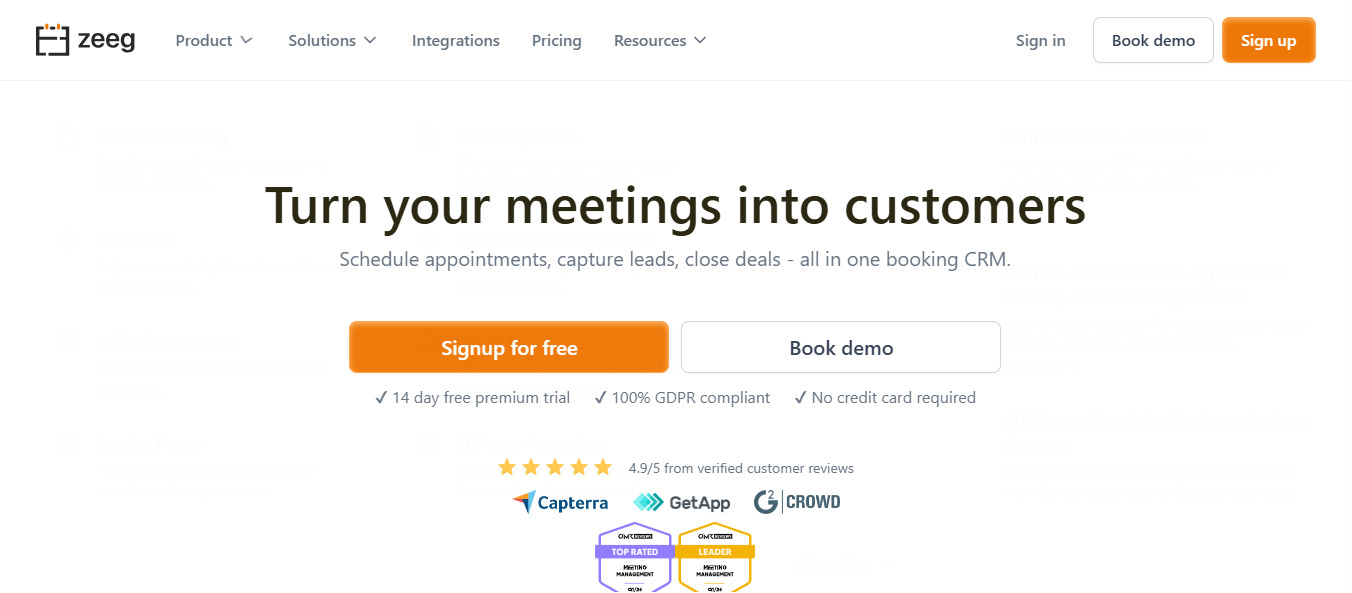Click the Capterra logo
The height and width of the screenshot is (593, 1352).
click(560, 502)
